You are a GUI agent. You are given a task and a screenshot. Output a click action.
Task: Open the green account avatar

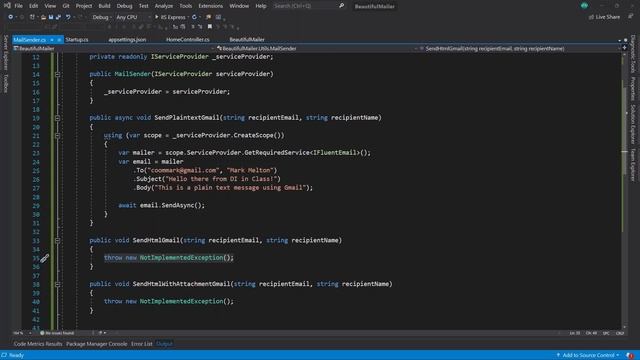tap(584, 6)
